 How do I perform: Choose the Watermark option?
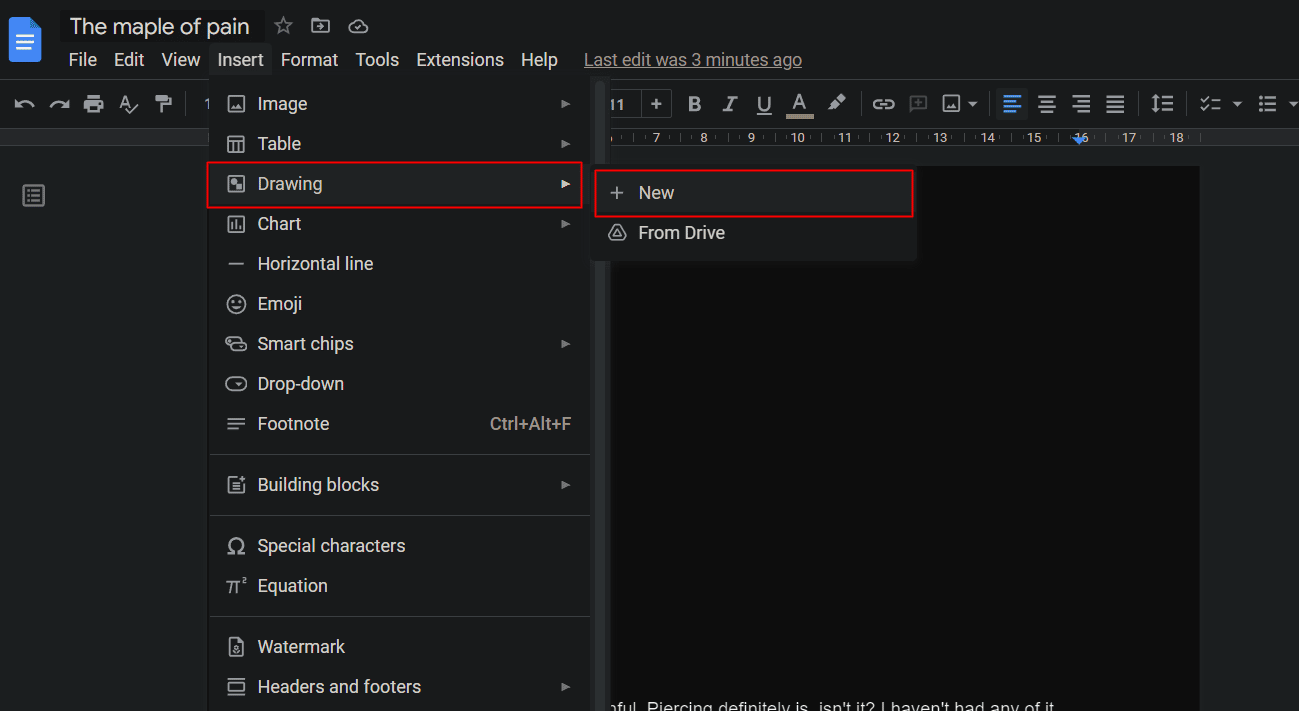[x=399, y=647]
